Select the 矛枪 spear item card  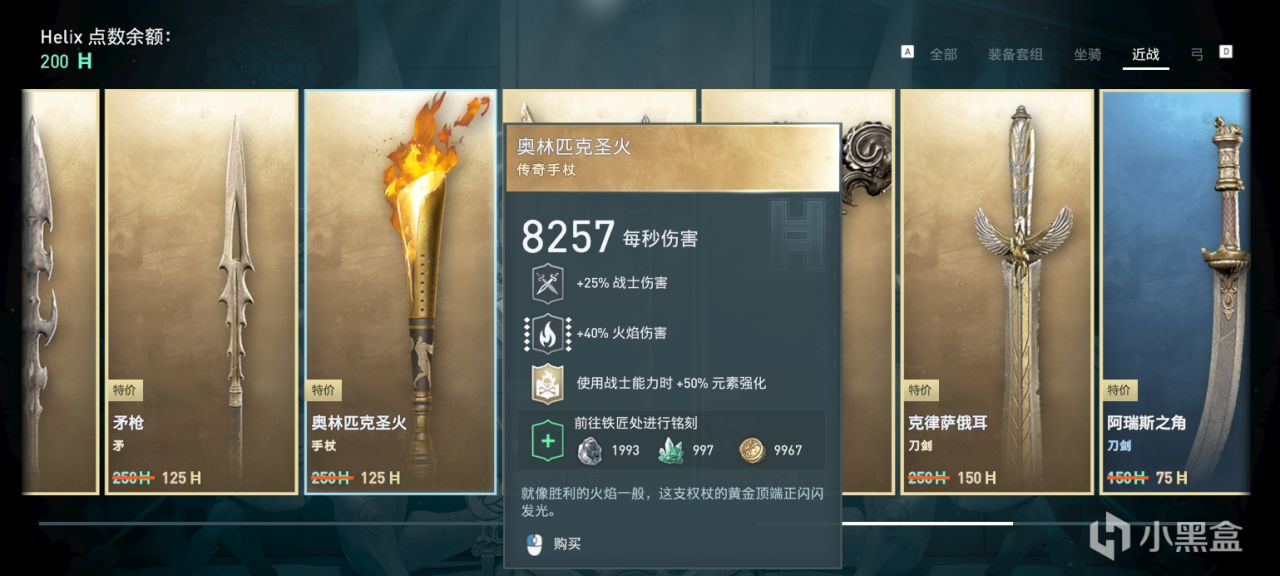(201, 291)
